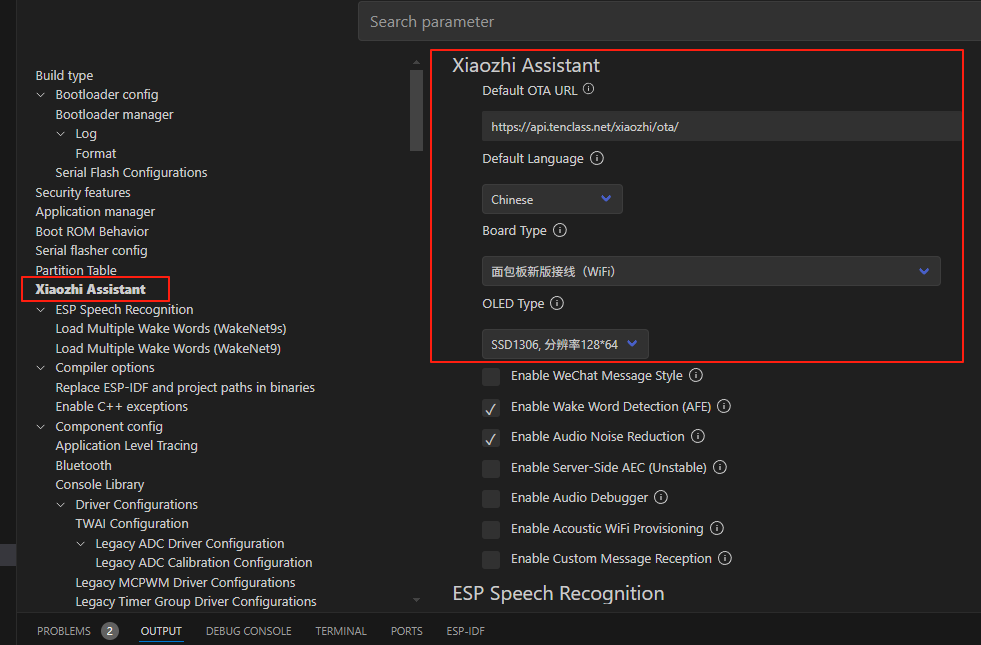Show info for Enable Wake Word Detection
Screen dimensions: 981x645
coord(724,407)
